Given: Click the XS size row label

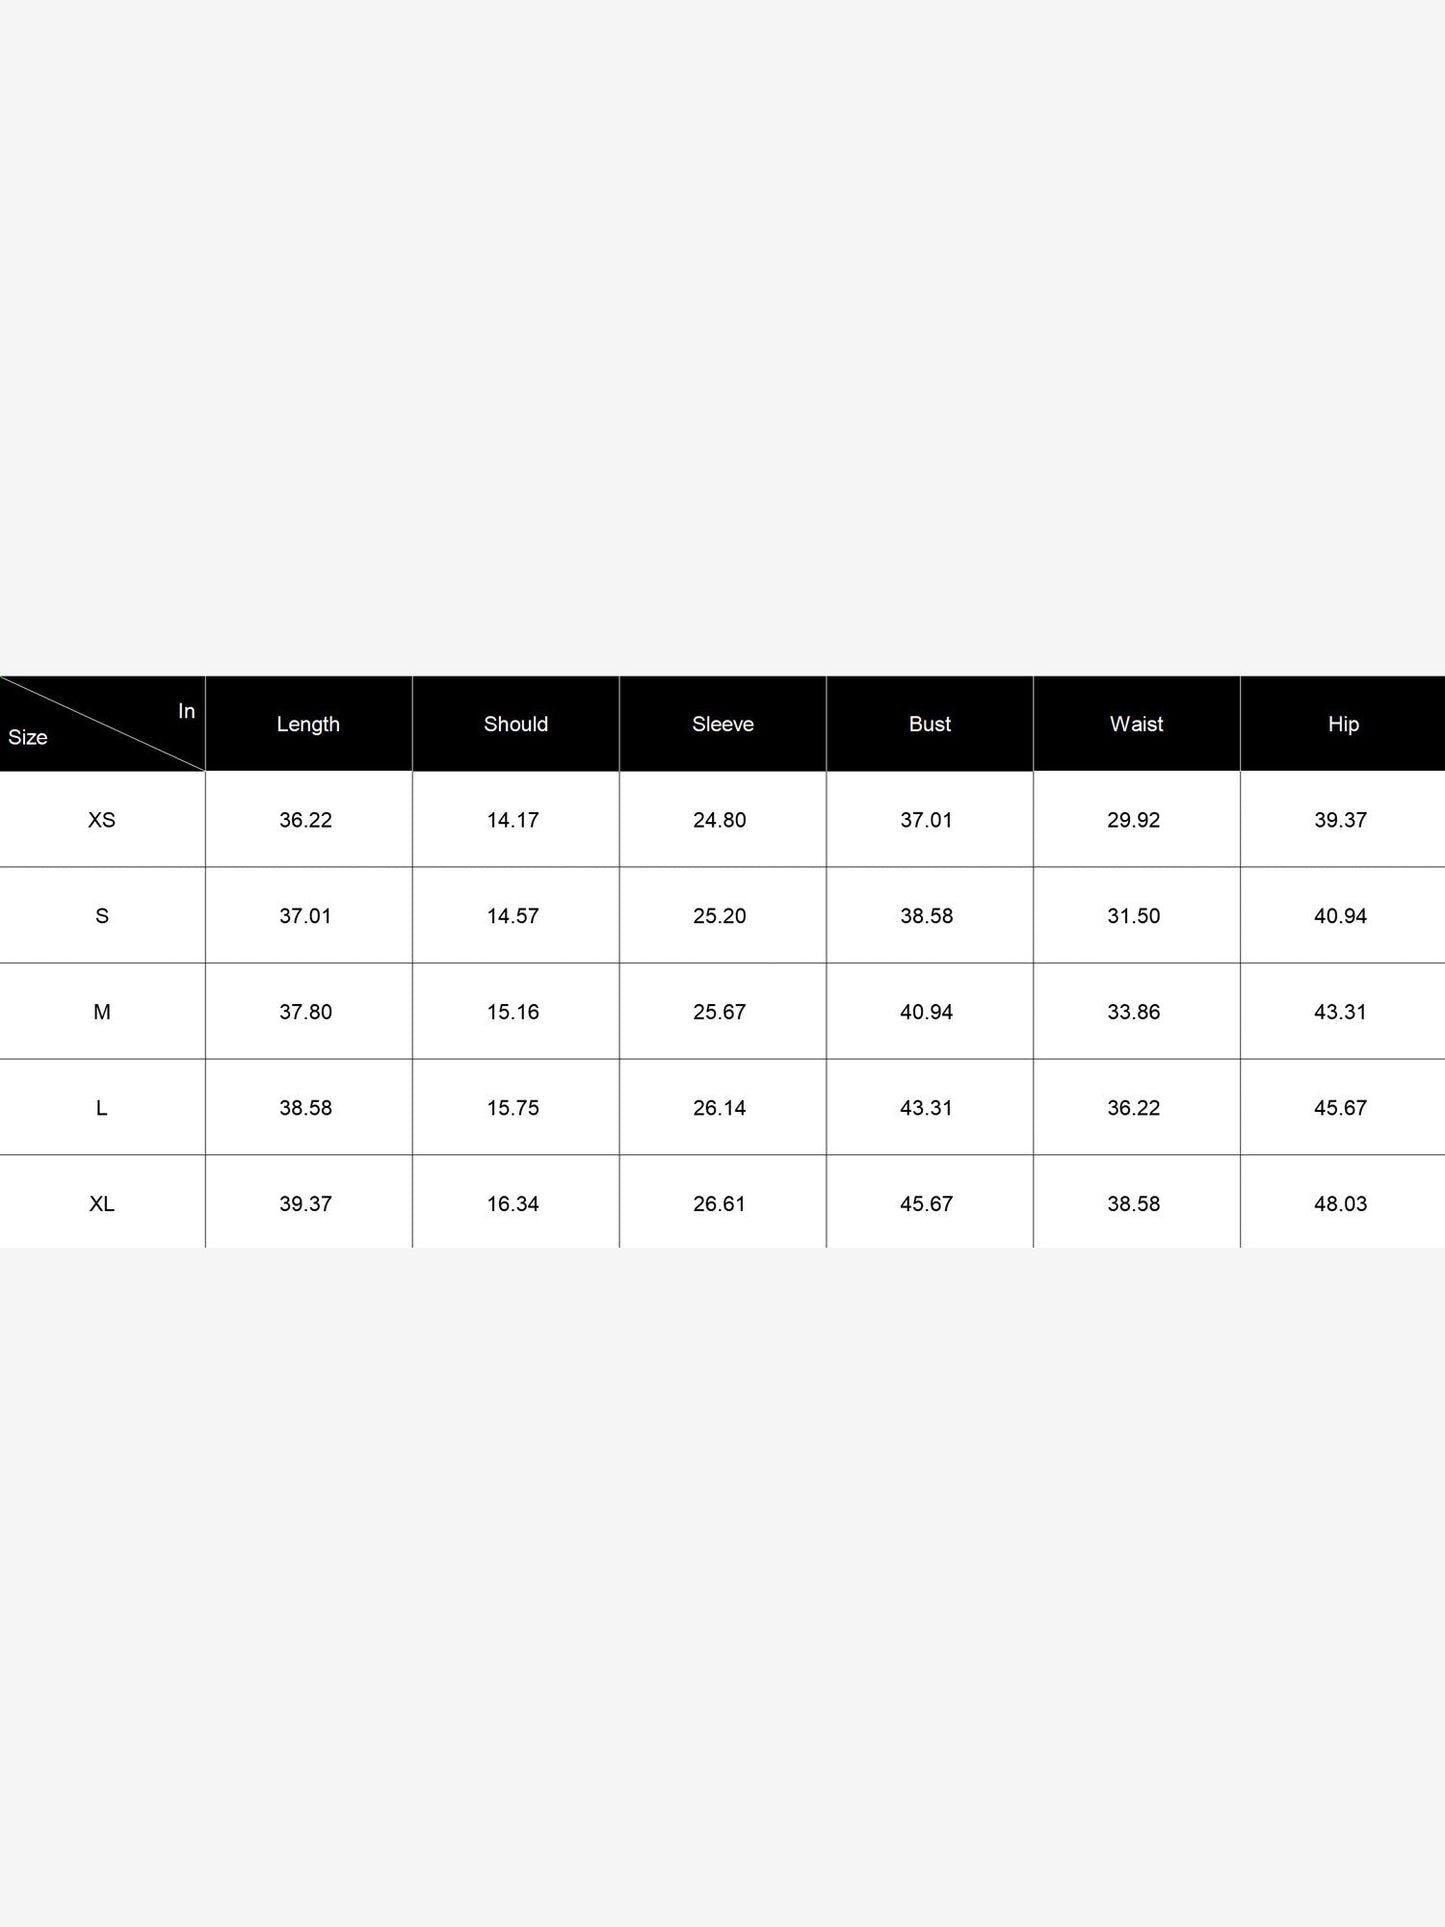Looking at the screenshot, I should click(x=102, y=820).
